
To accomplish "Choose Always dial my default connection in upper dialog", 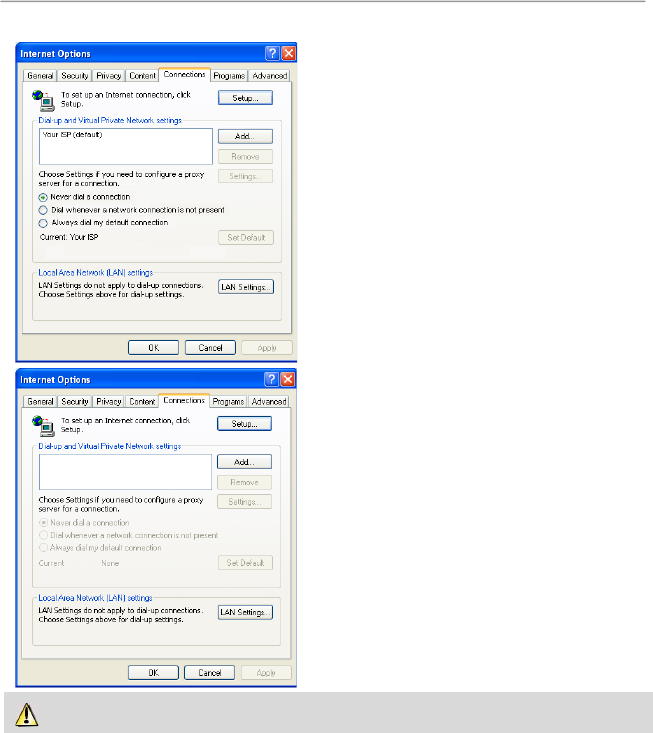I will (x=43, y=222).
